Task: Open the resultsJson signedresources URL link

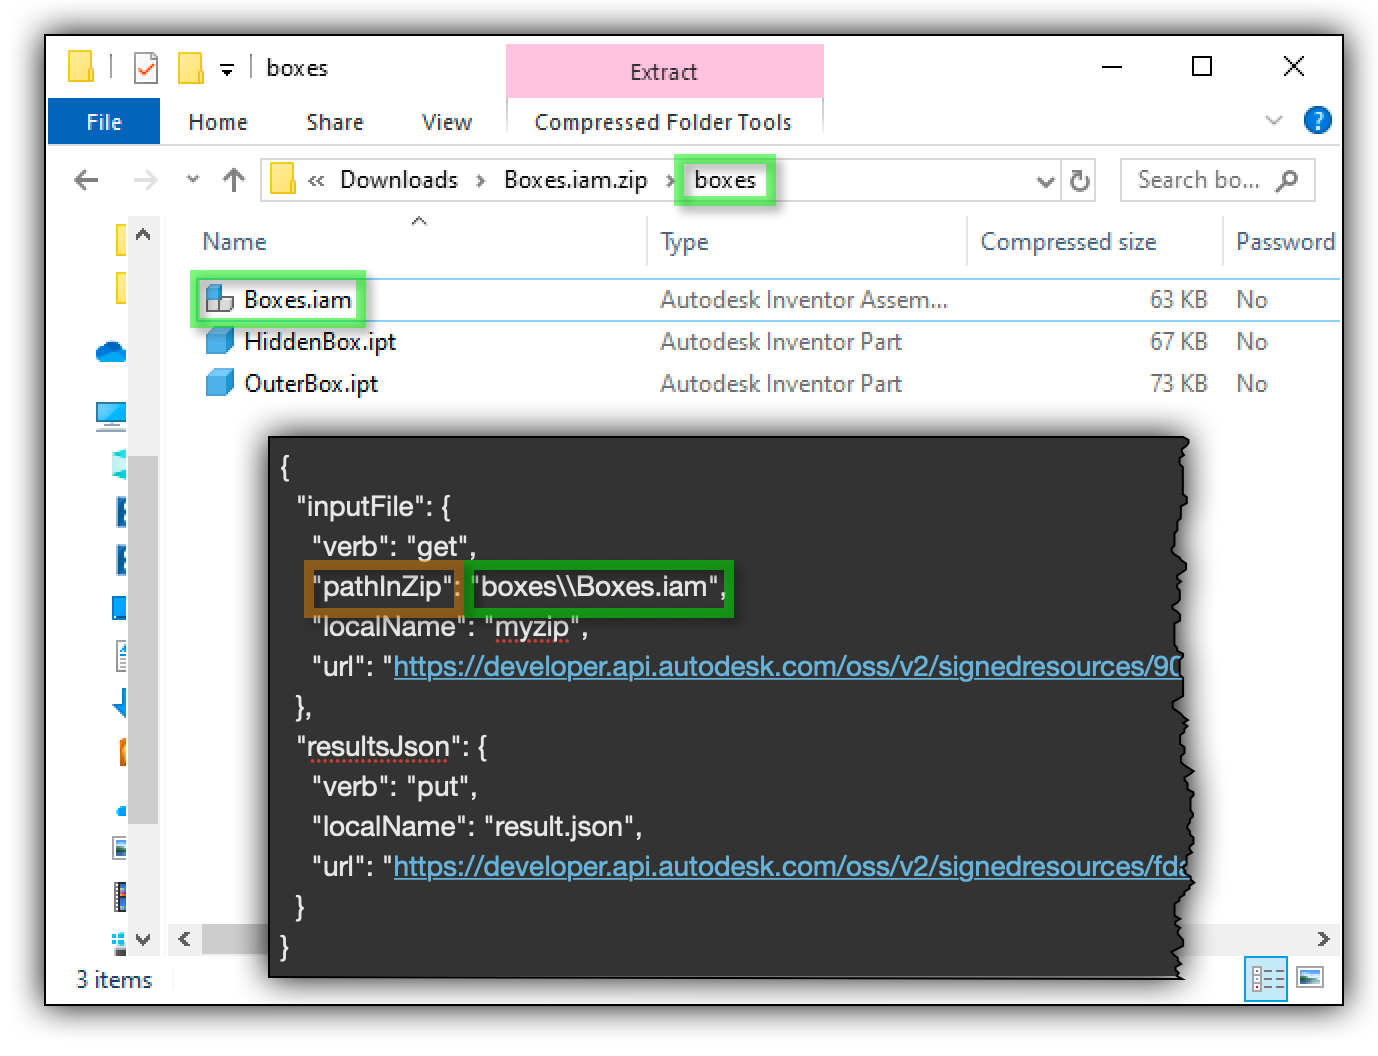Action: 790,867
